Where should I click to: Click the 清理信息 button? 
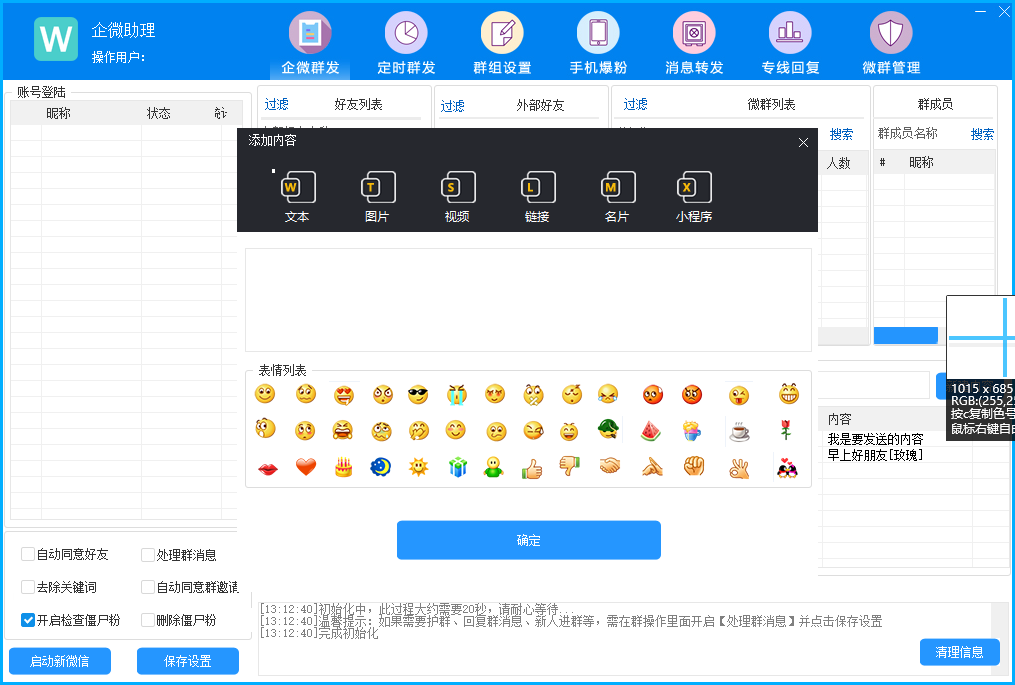click(x=959, y=652)
